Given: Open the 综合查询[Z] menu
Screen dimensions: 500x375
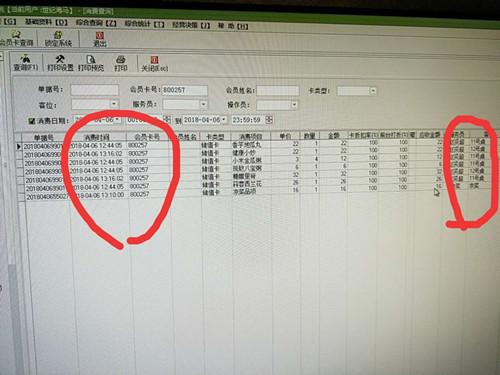Looking at the screenshot, I should (96, 23).
